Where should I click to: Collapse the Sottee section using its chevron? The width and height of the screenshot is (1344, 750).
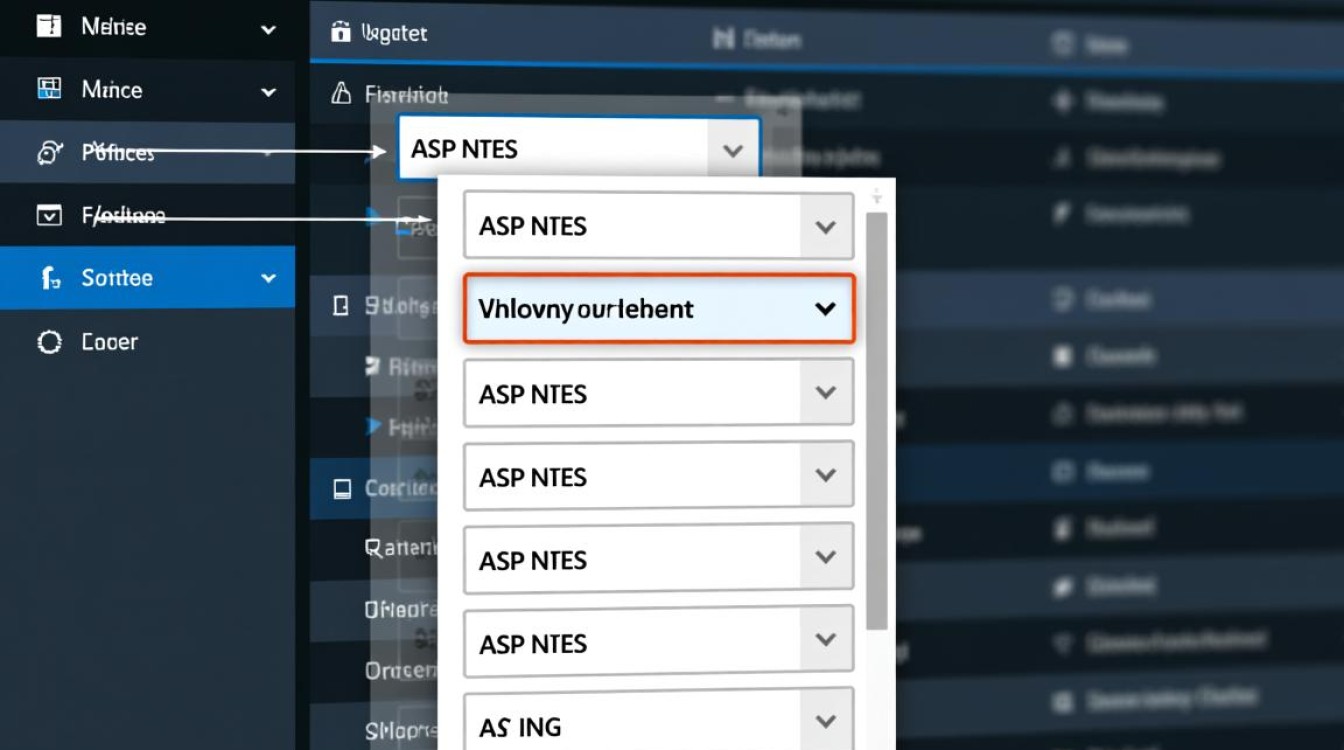pyautogui.click(x=268, y=278)
